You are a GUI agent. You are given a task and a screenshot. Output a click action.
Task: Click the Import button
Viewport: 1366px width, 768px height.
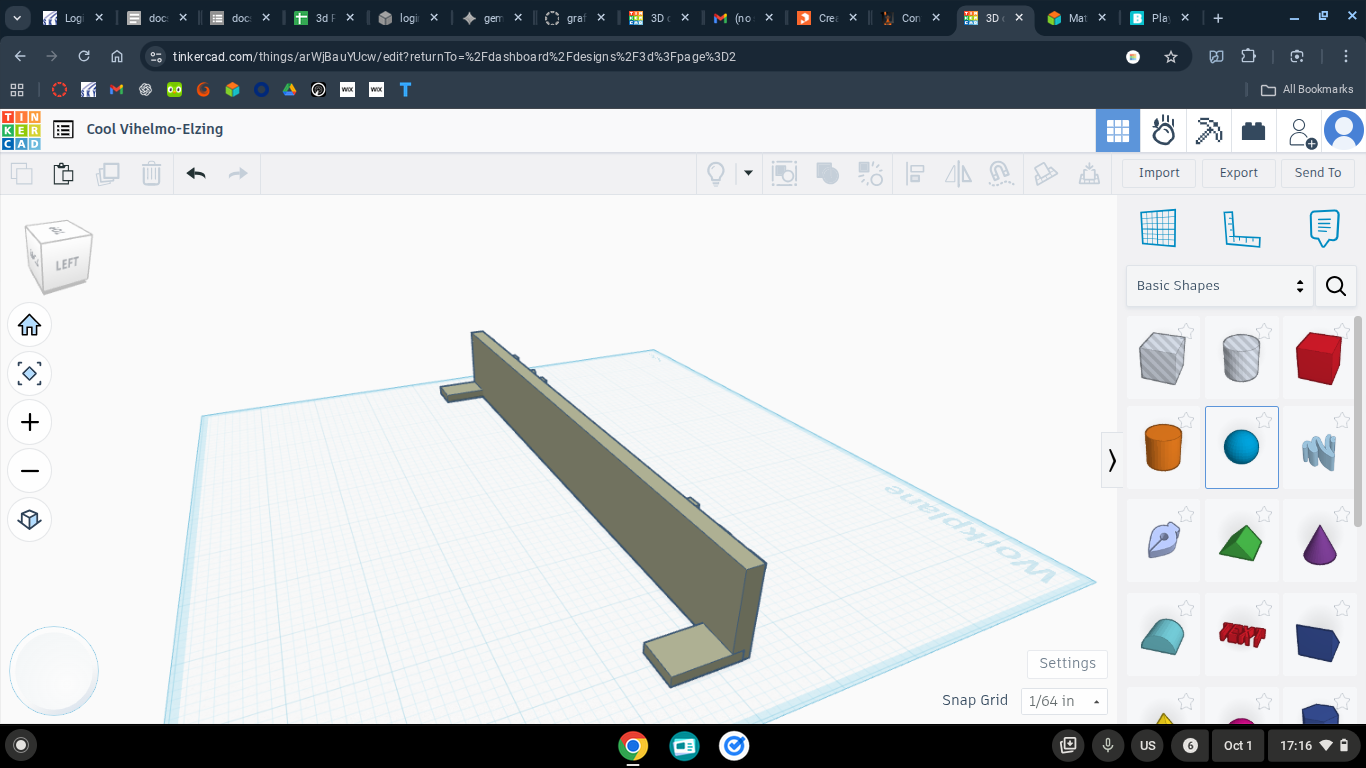pyautogui.click(x=1159, y=173)
